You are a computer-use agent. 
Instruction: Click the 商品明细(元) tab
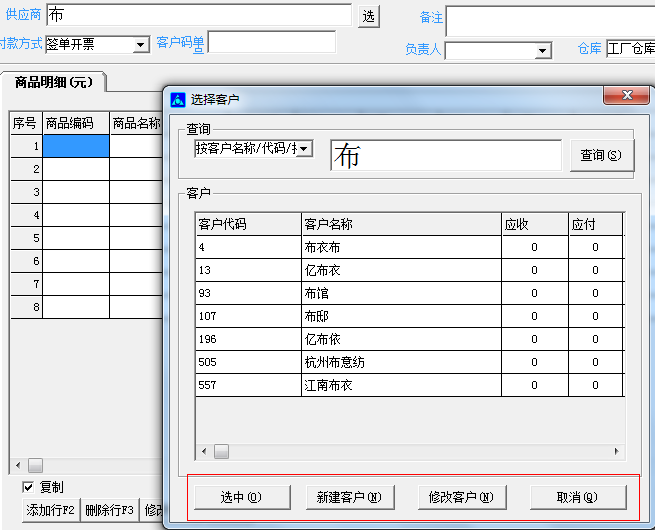tap(53, 82)
